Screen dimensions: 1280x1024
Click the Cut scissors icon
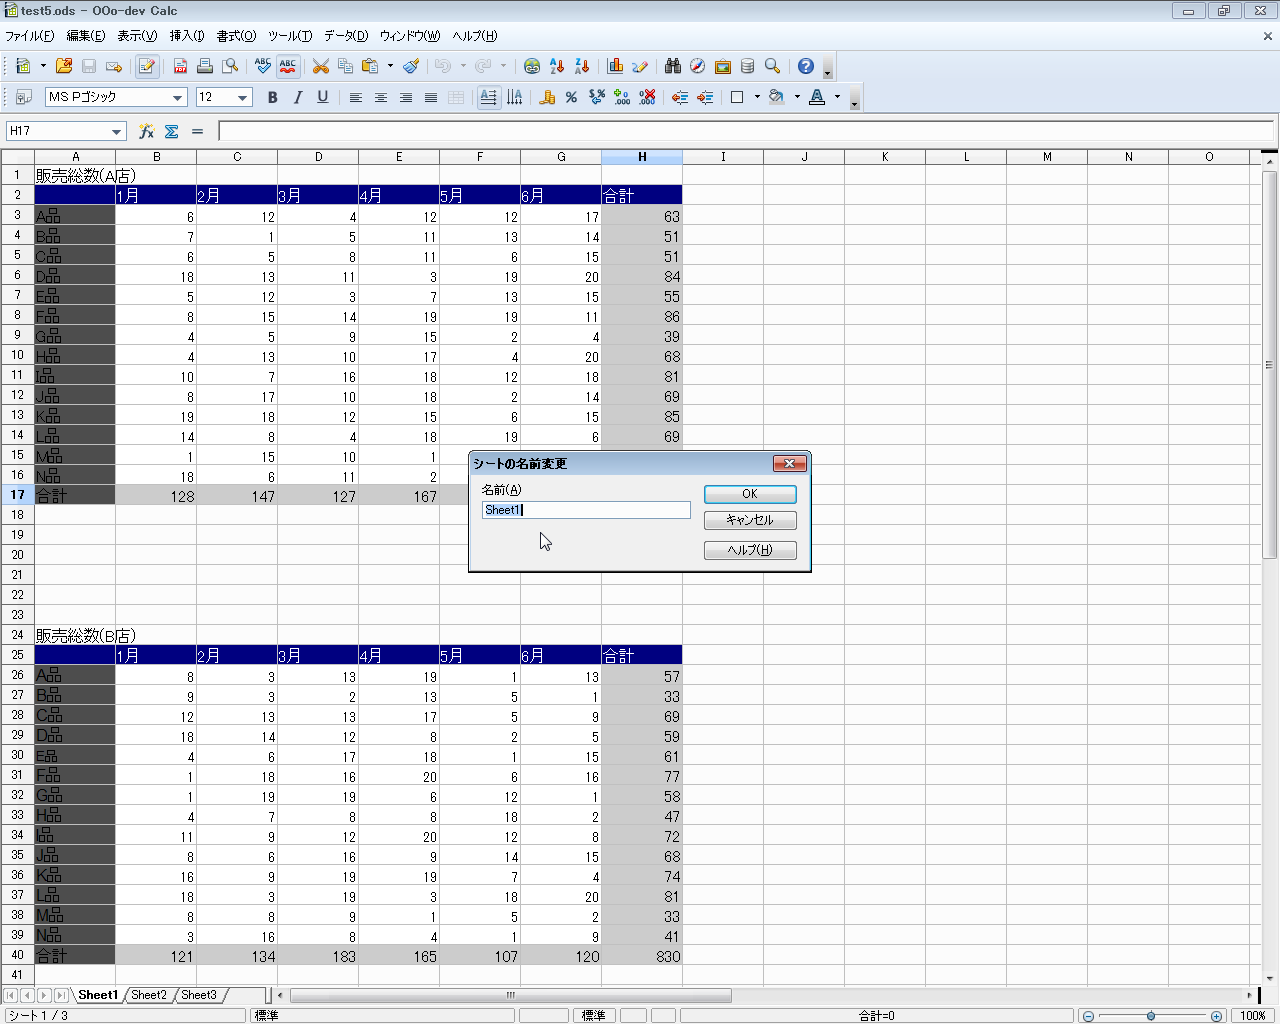(x=321, y=67)
